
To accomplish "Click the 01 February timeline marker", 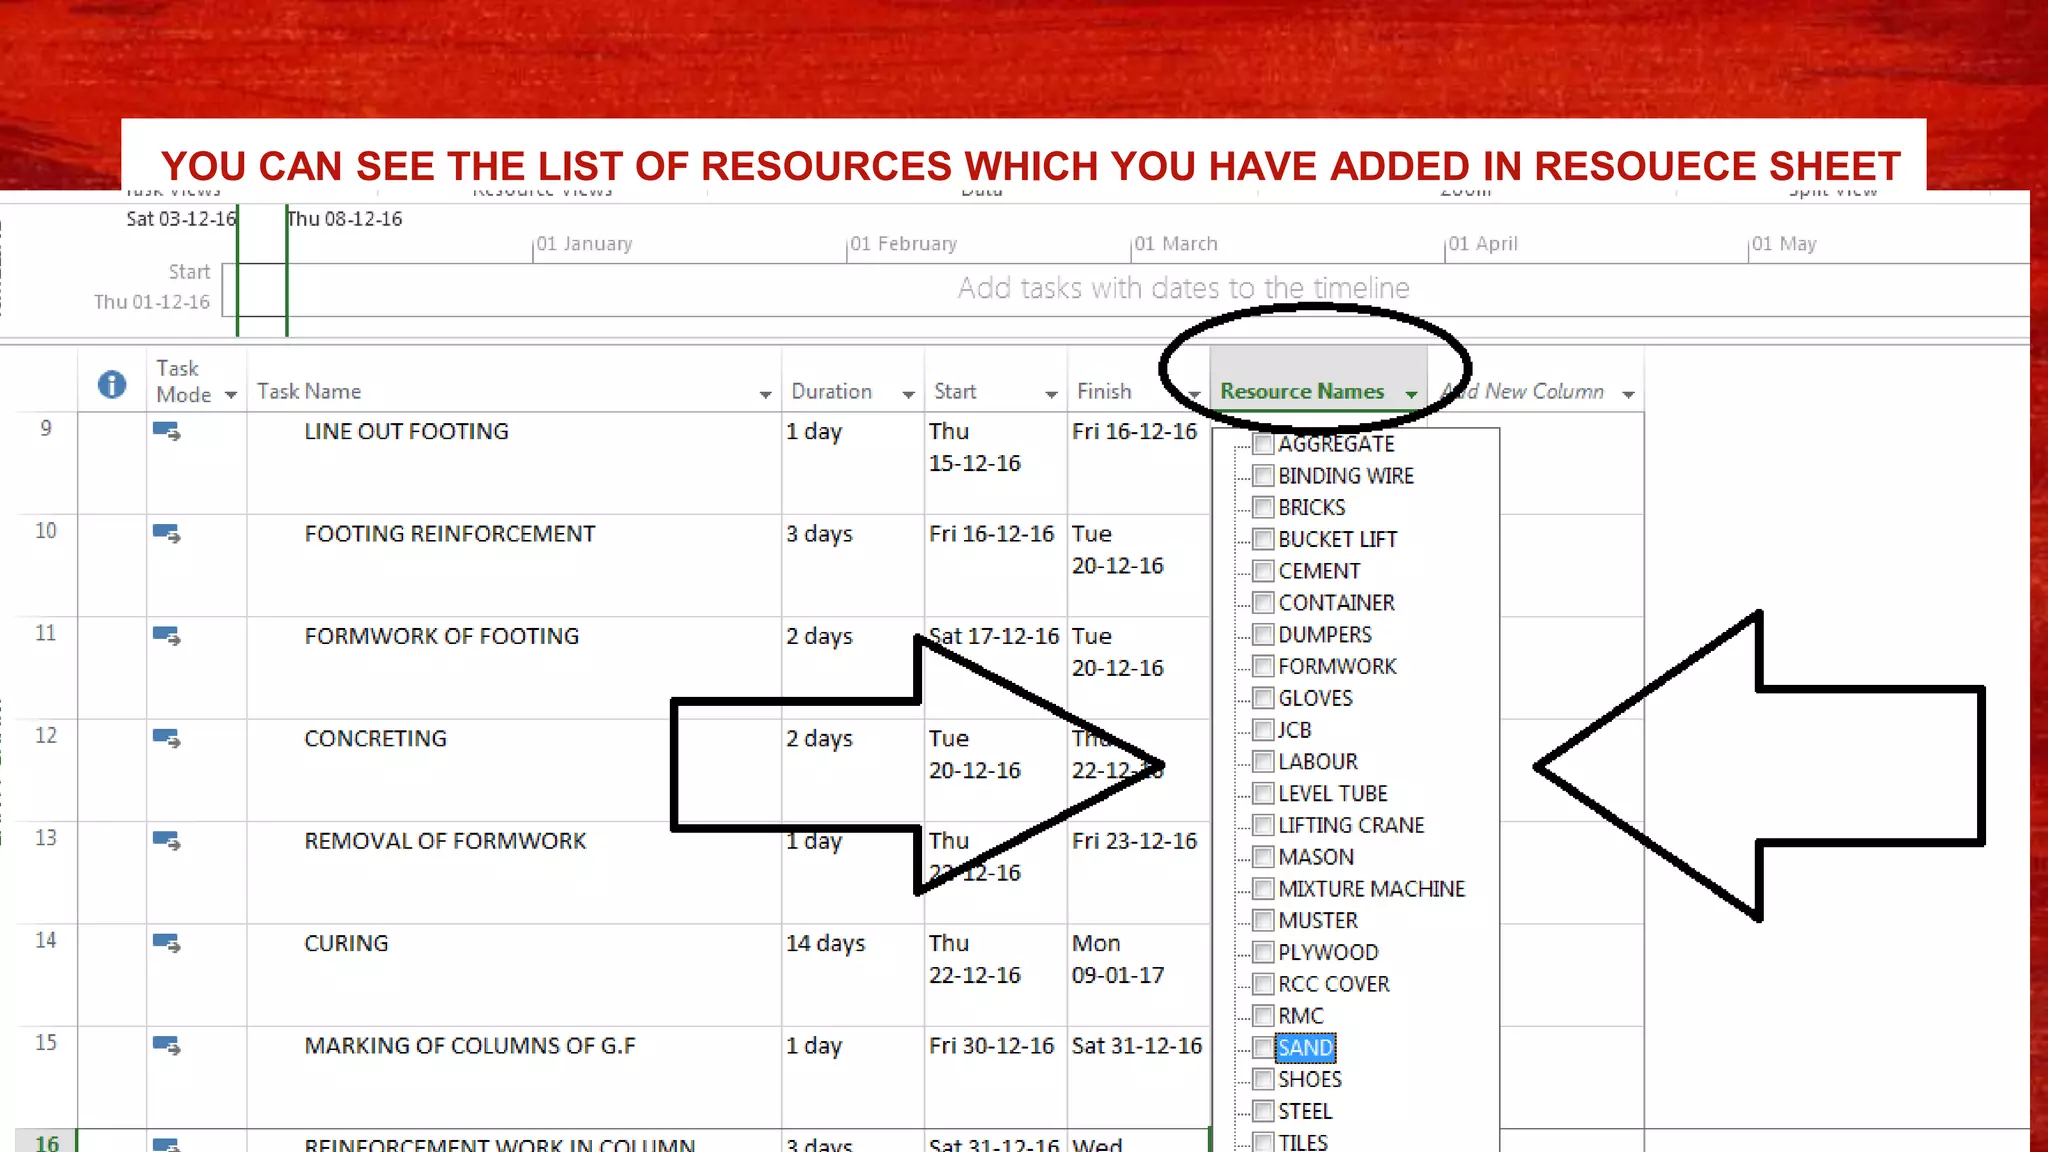I will coord(904,244).
